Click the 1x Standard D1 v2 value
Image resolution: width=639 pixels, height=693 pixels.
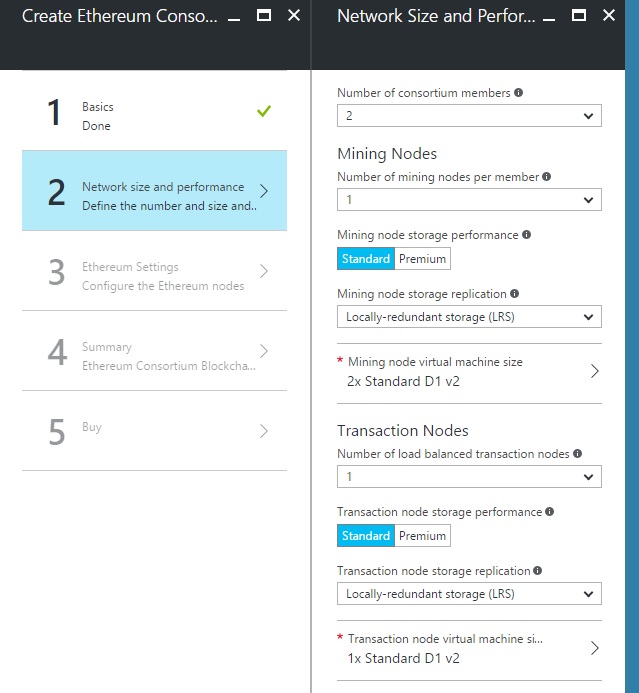[403, 658]
